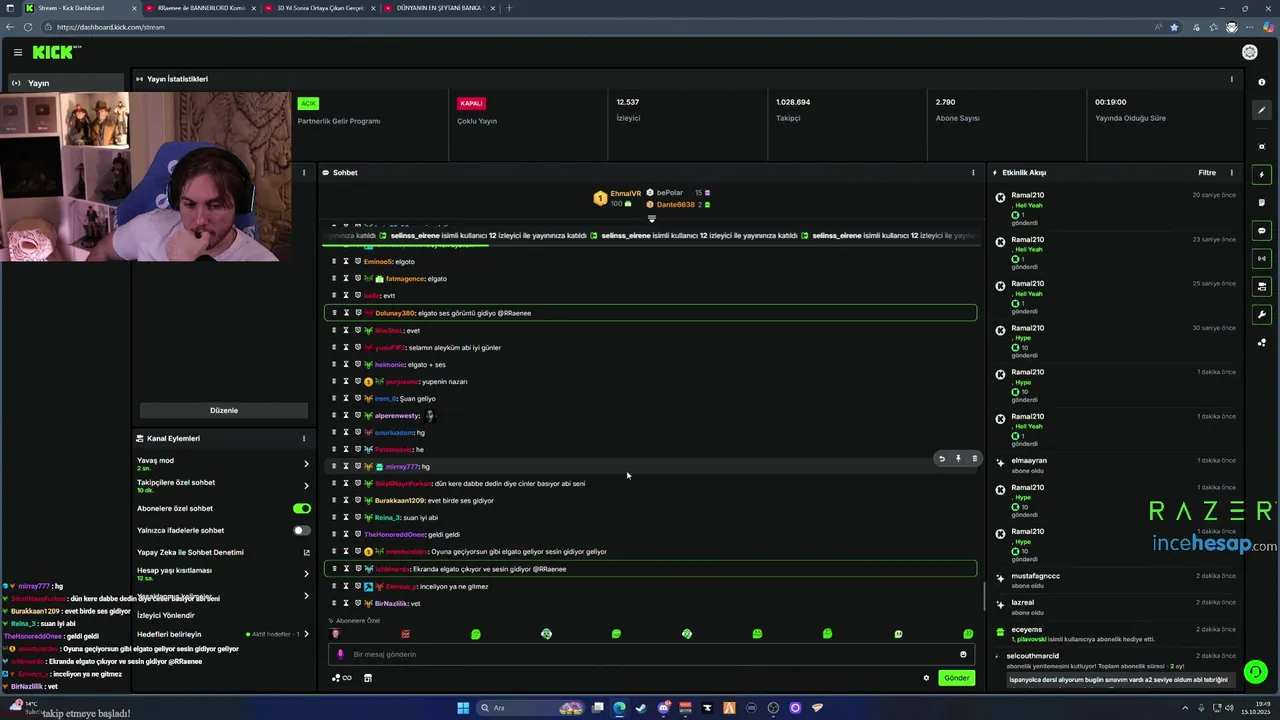Click the pin icon on the mirray777 message

[958, 459]
